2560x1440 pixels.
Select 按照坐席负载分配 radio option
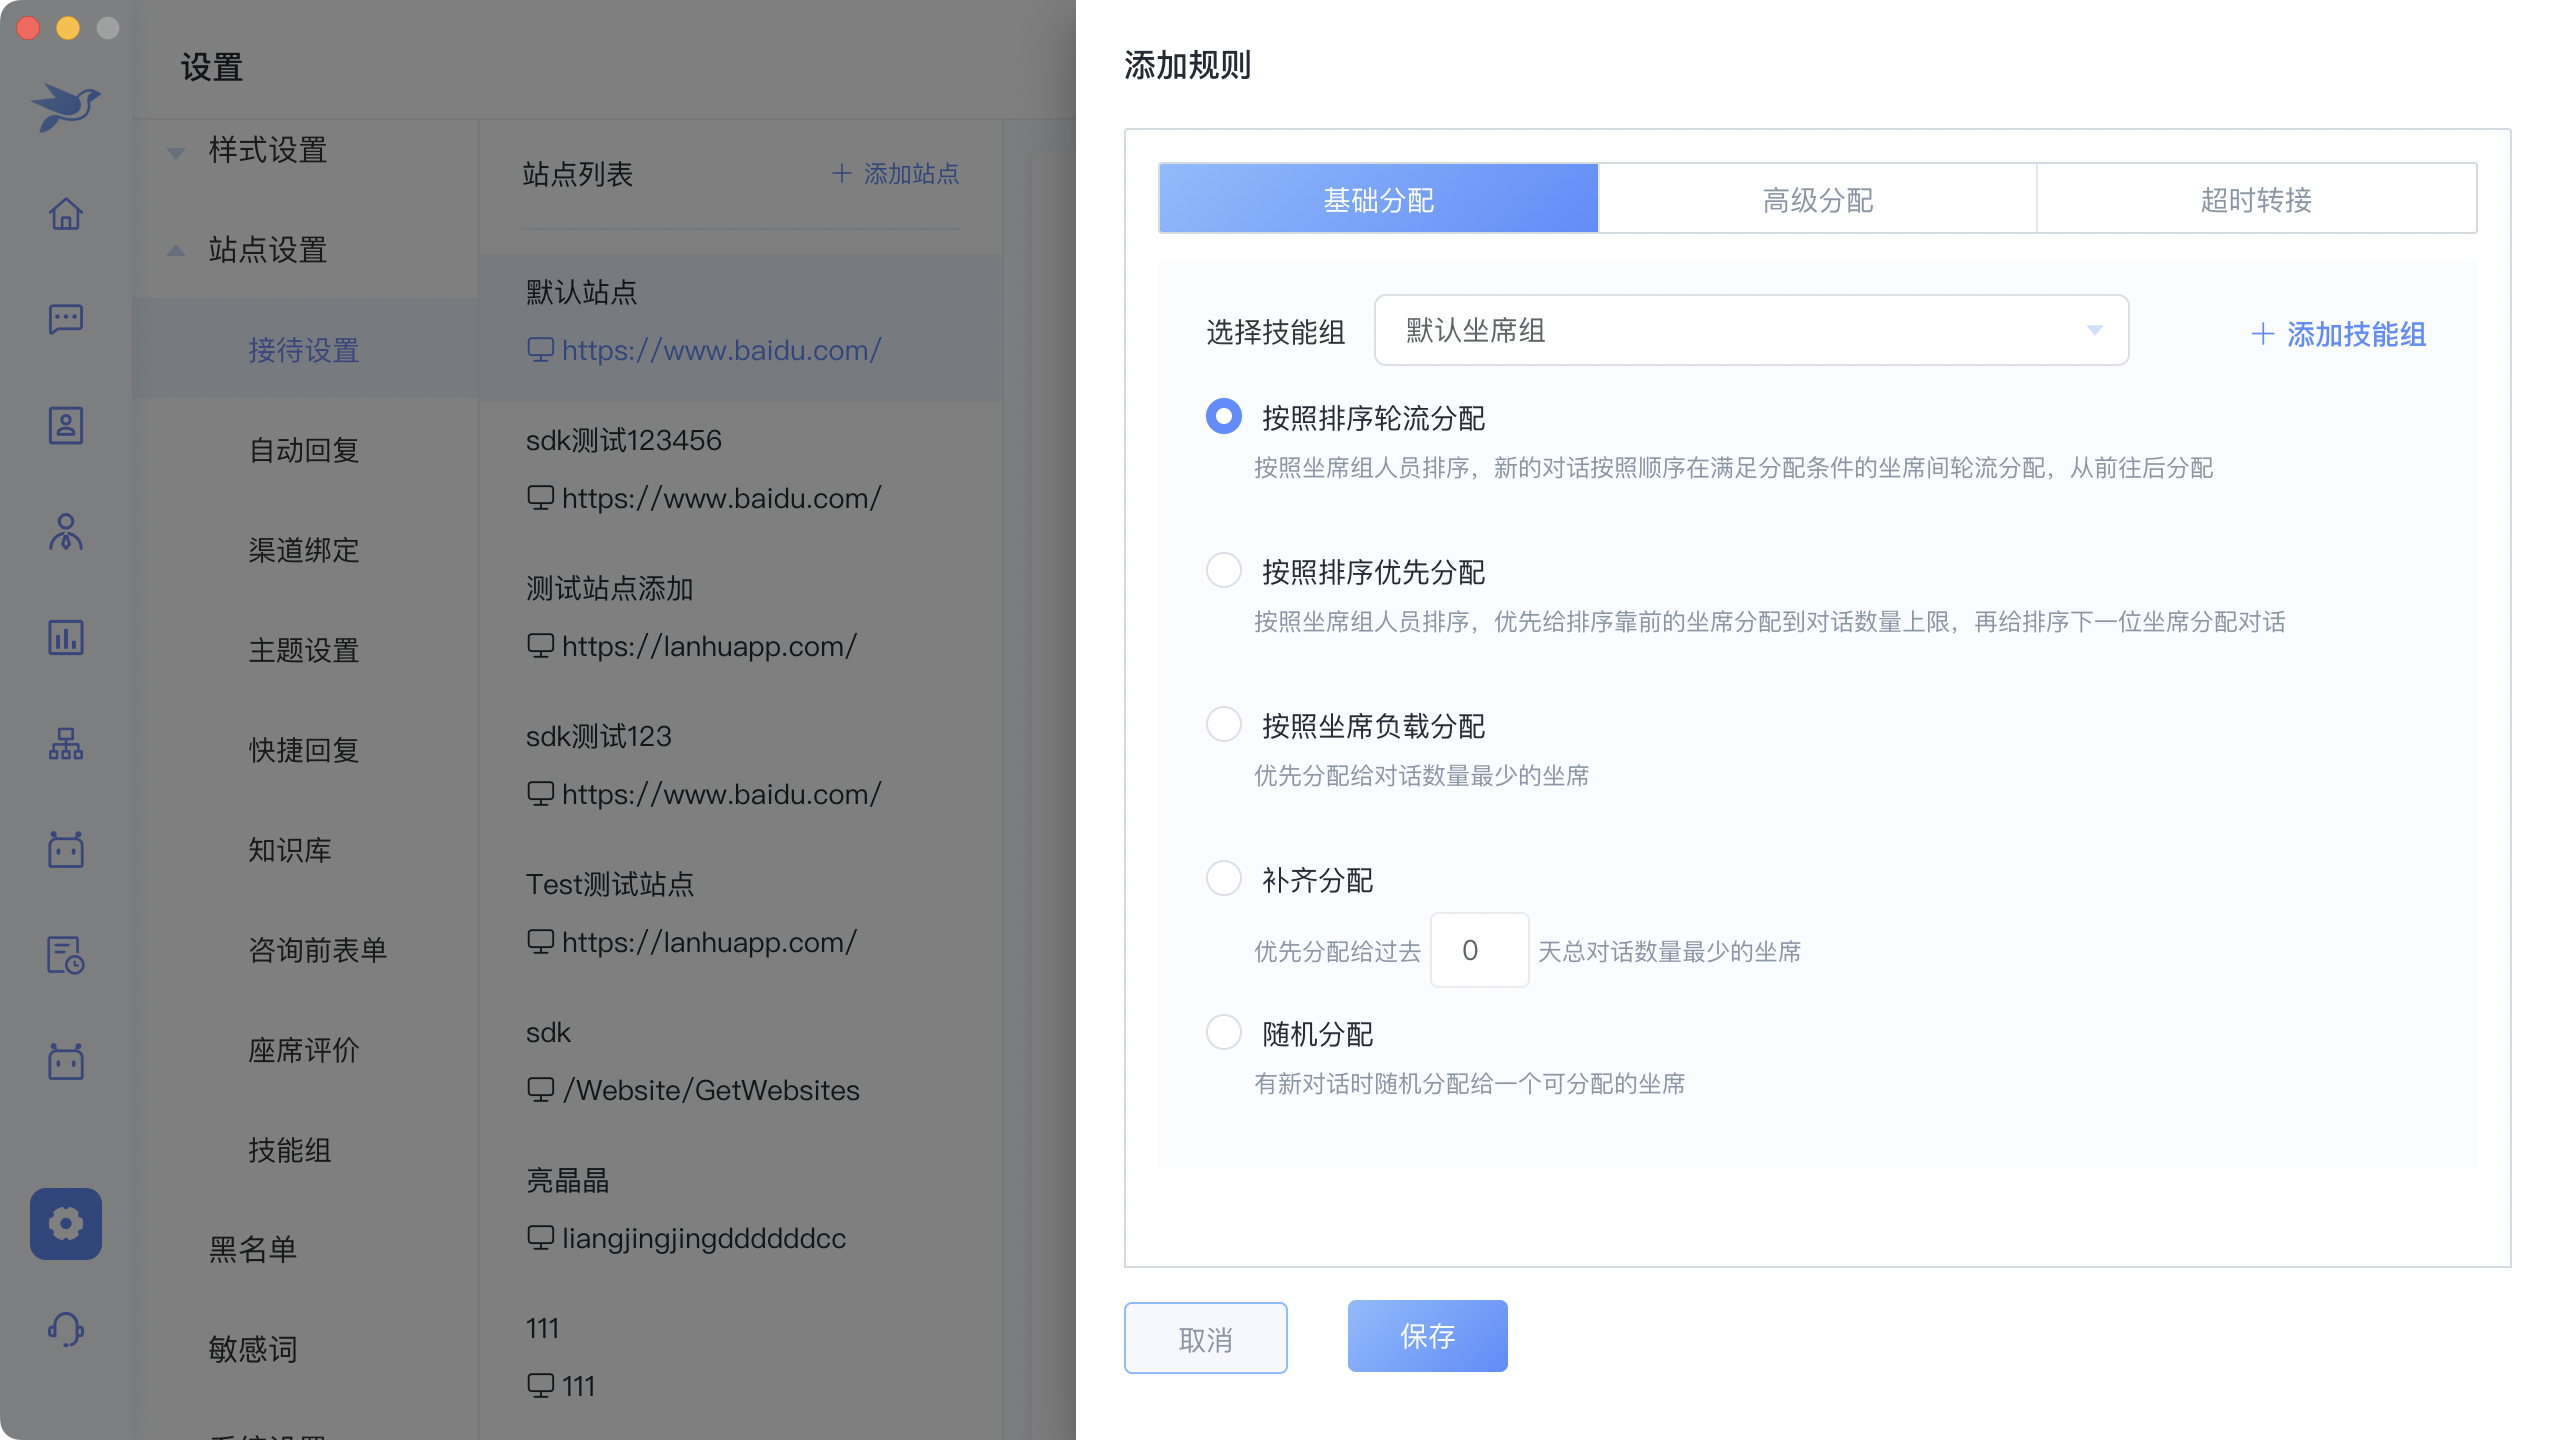[x=1223, y=725]
